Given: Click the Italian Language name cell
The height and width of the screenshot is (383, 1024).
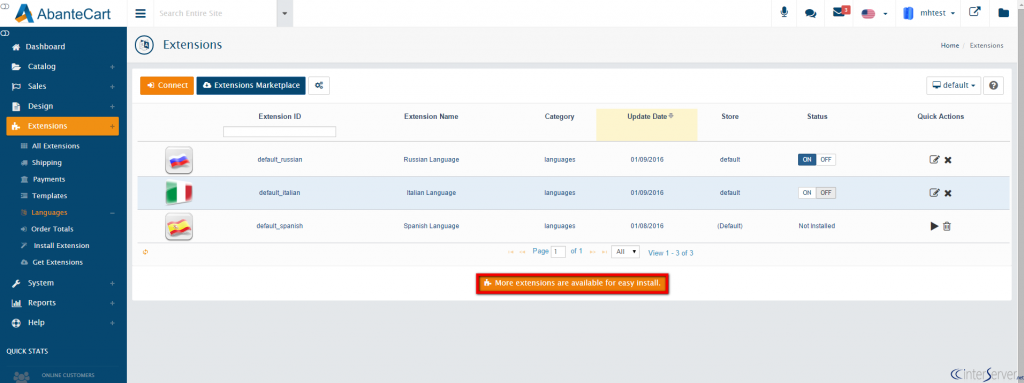Looking at the screenshot, I should (431, 193).
